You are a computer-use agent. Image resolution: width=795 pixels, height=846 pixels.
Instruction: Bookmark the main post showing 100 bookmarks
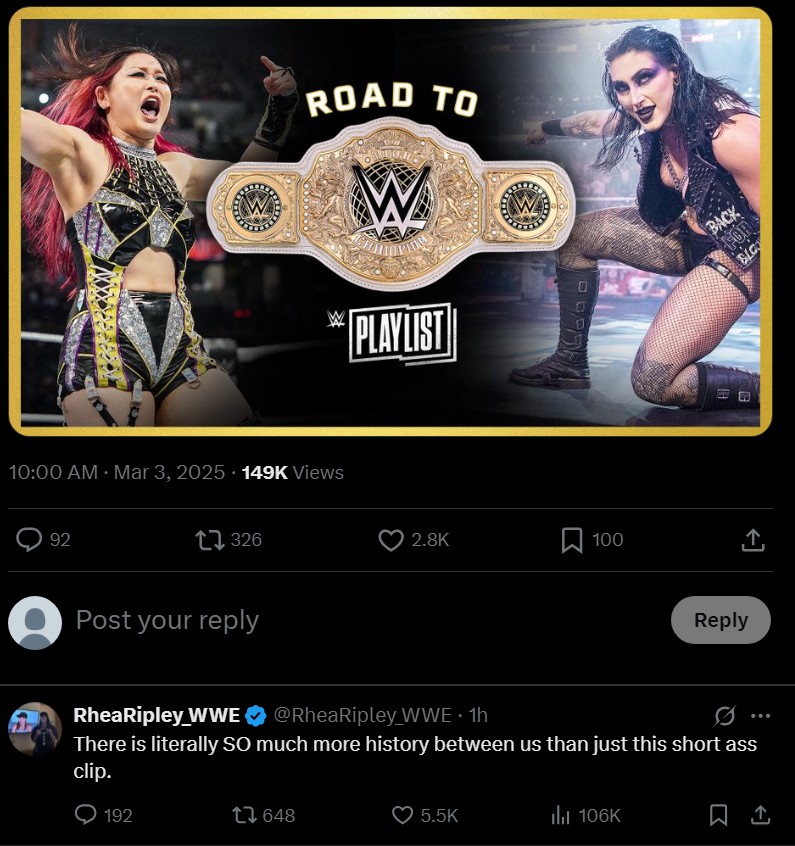tap(572, 540)
